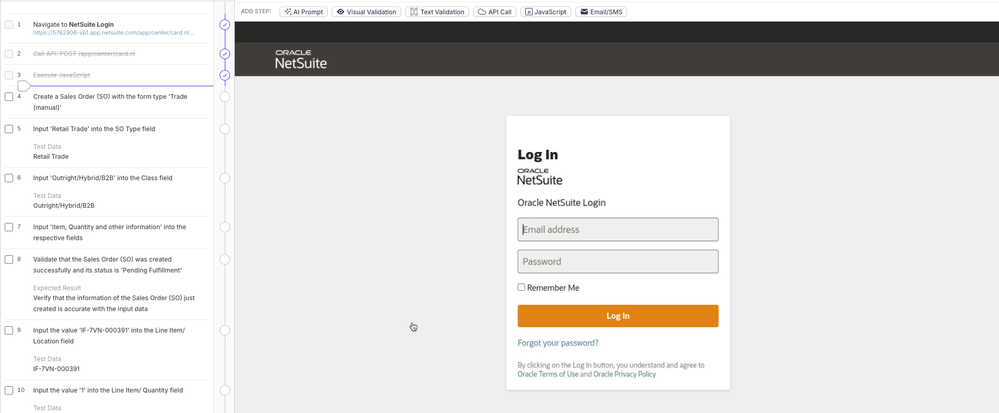The height and width of the screenshot is (413, 999).
Task: Add a Text Validation step
Action: tap(437, 12)
